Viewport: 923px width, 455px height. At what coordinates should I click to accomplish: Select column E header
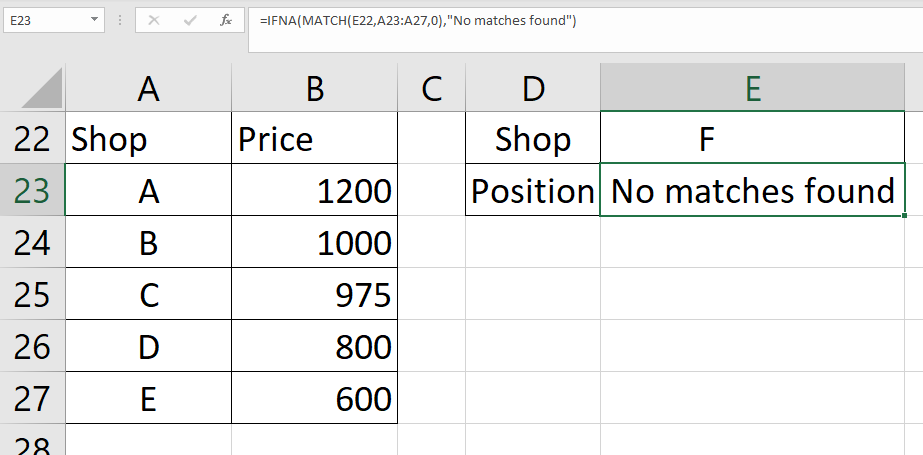click(x=753, y=90)
